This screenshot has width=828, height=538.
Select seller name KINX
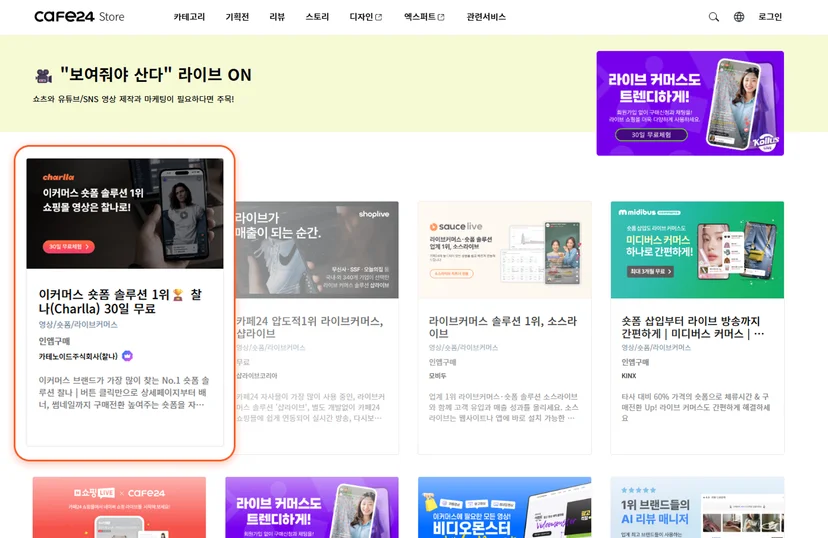point(629,376)
